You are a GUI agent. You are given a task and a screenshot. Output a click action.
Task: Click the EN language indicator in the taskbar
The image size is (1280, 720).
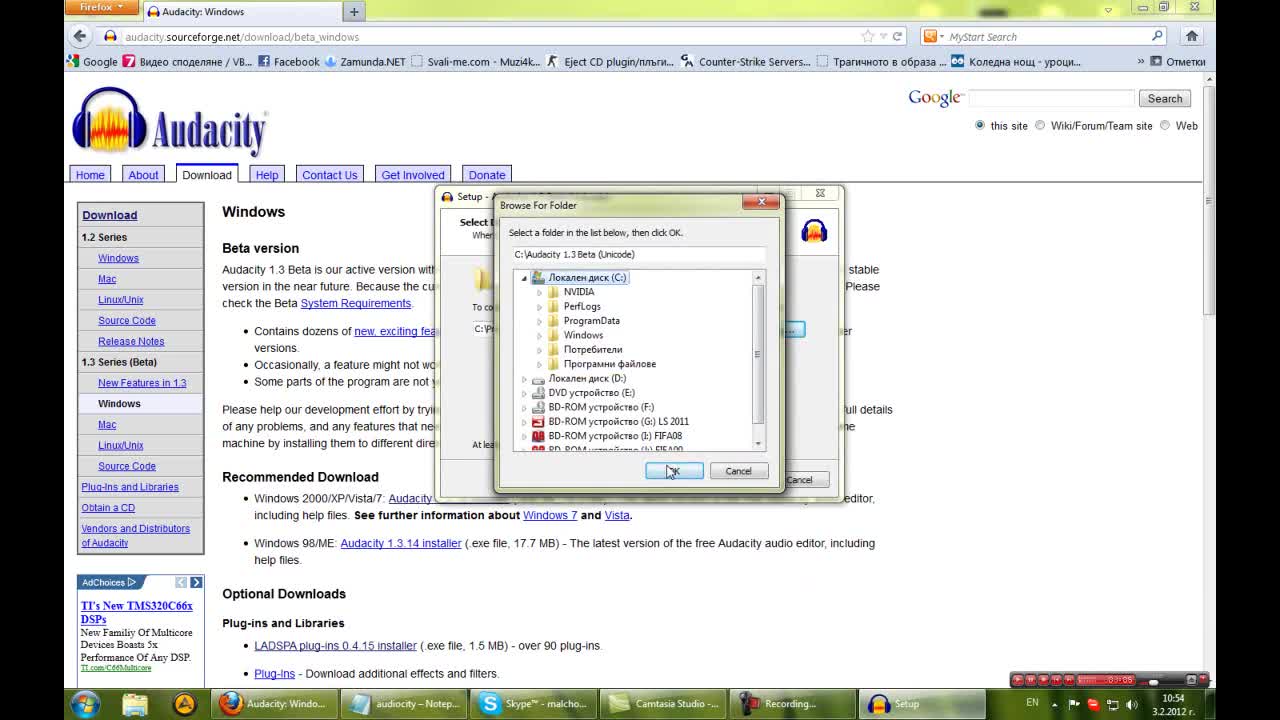tap(1033, 703)
